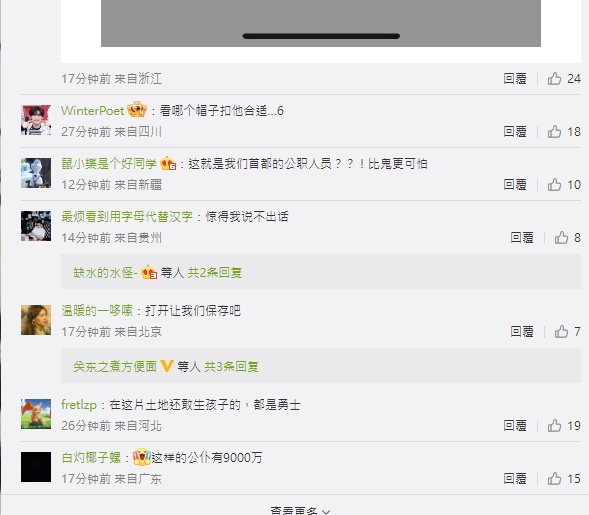Reply to fretlzp's comment

point(515,426)
